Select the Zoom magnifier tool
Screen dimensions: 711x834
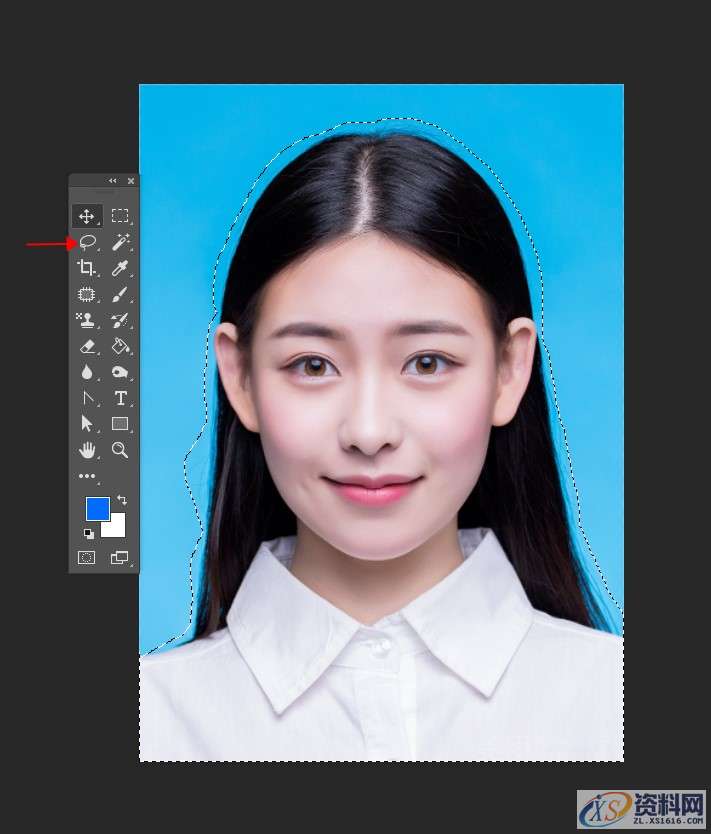[120, 450]
